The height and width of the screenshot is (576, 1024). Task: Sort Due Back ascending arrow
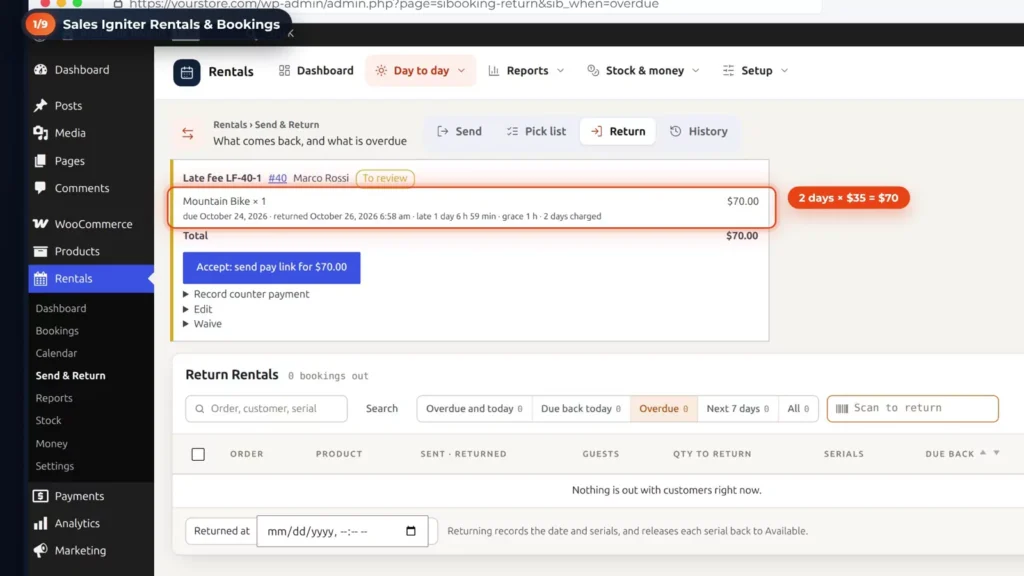coord(983,453)
